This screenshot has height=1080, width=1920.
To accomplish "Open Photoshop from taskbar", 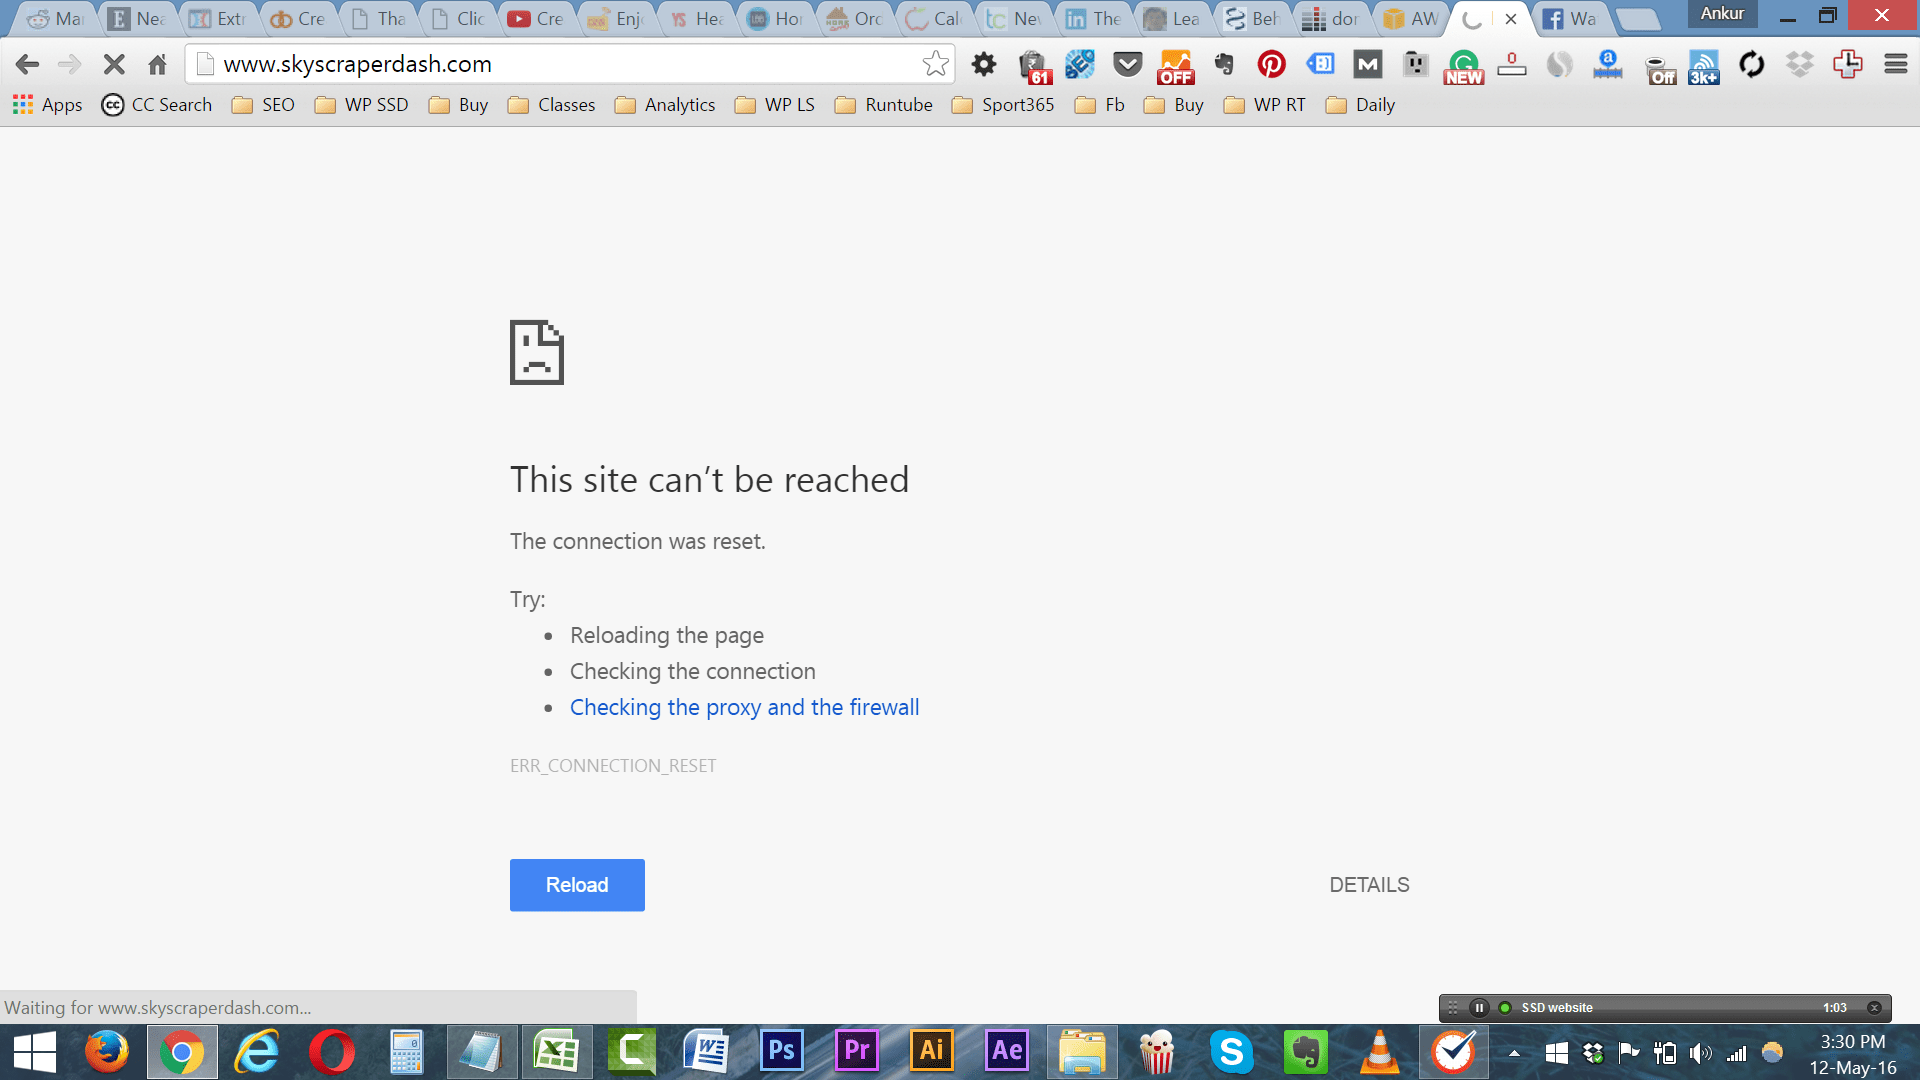I will [782, 1052].
